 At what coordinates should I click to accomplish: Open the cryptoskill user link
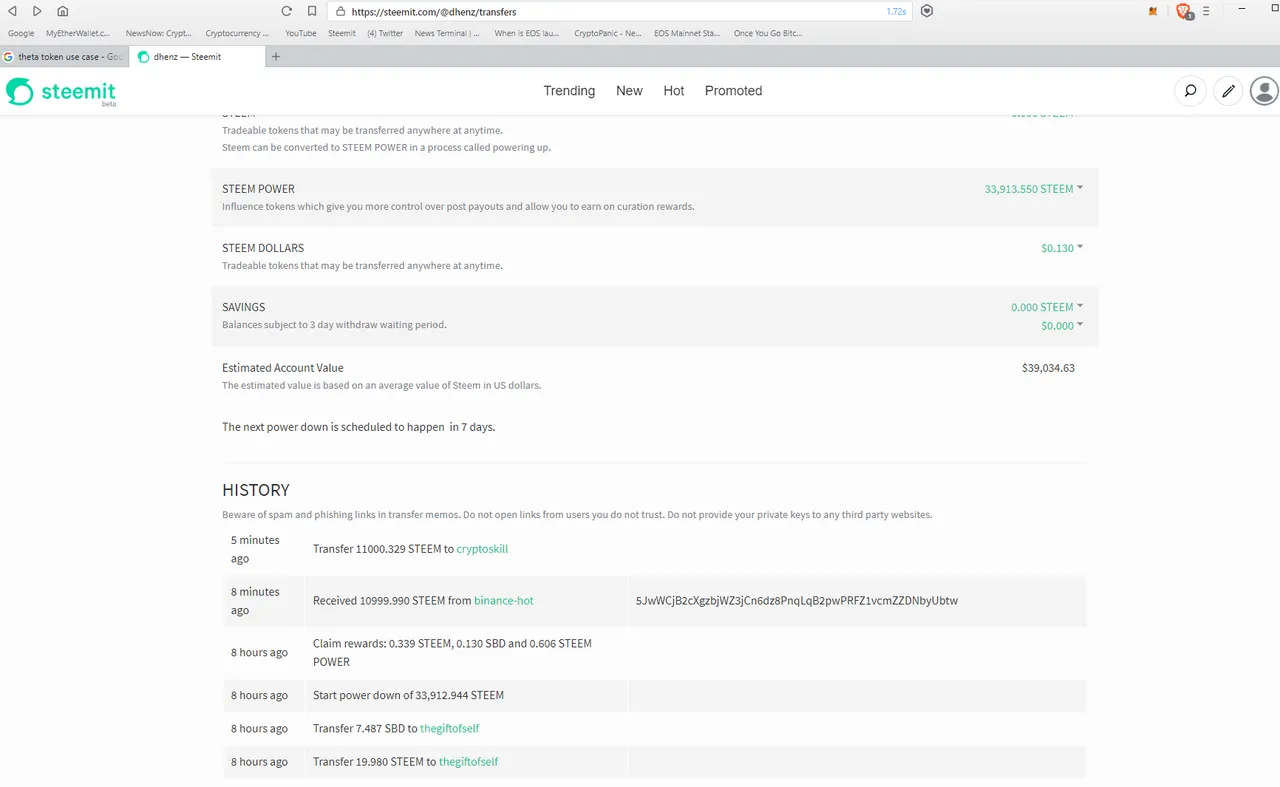[482, 549]
